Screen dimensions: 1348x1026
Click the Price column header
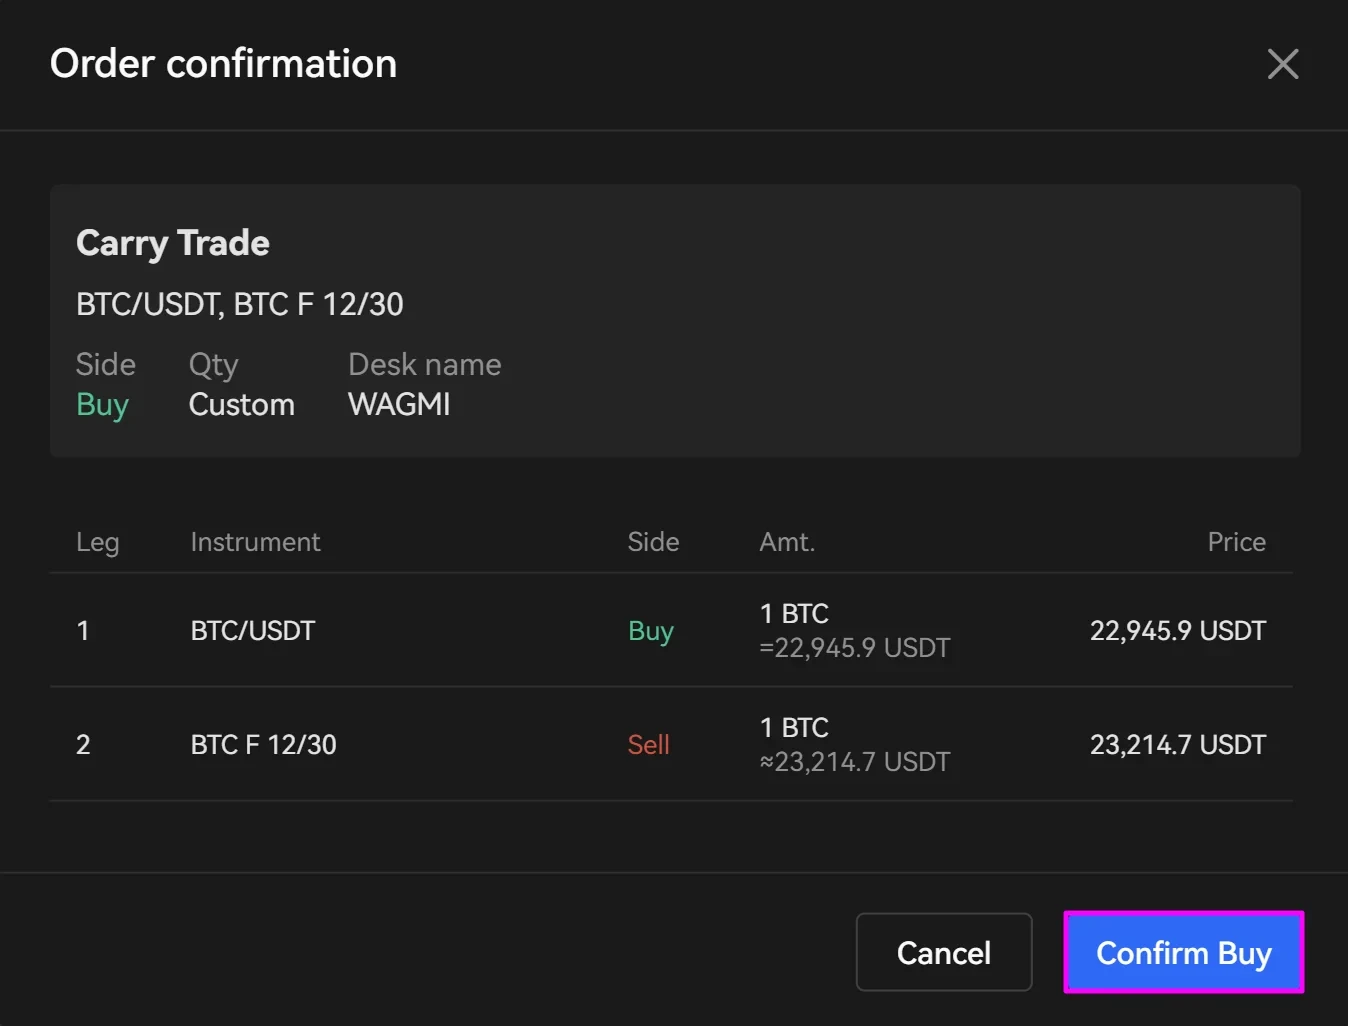tap(1236, 542)
